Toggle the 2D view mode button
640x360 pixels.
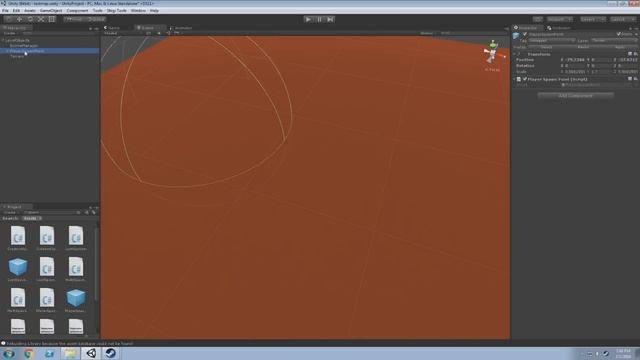149,33
